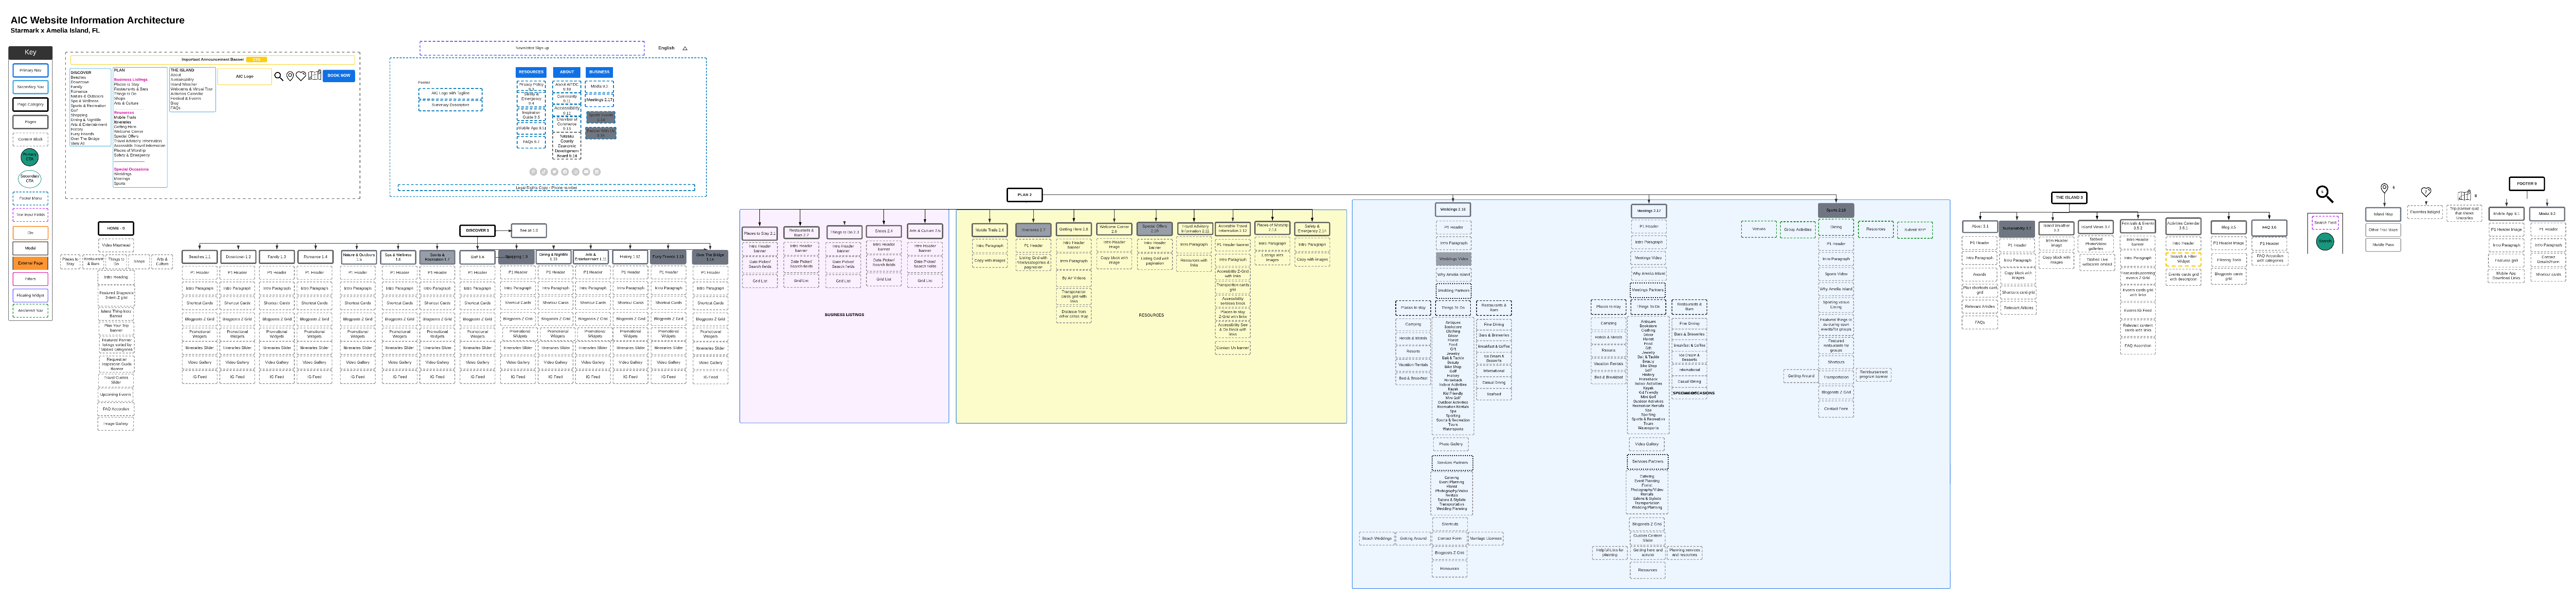Click the Other Trail Maps box

[x=2383, y=230]
